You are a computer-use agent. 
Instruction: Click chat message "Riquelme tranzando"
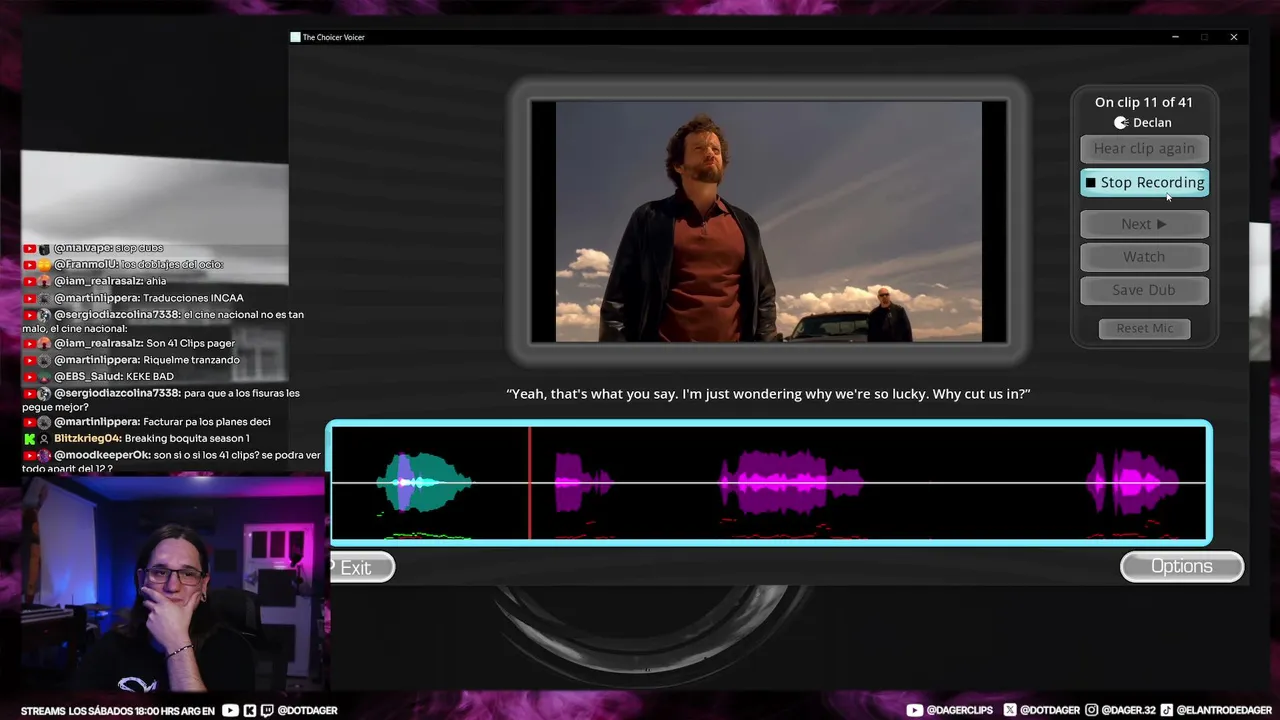(191, 360)
